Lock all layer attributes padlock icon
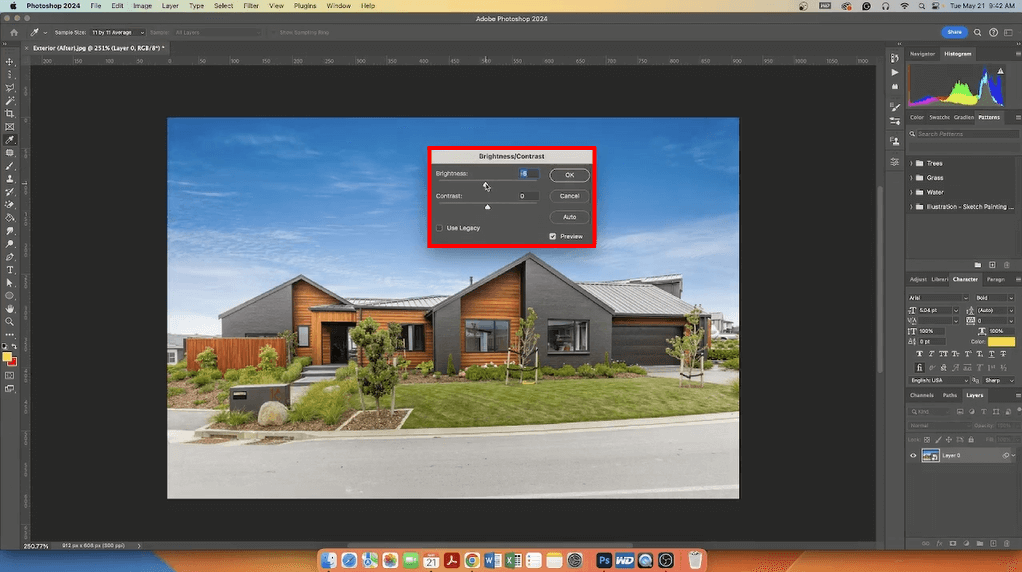This screenshot has width=1022, height=572. (x=971, y=440)
